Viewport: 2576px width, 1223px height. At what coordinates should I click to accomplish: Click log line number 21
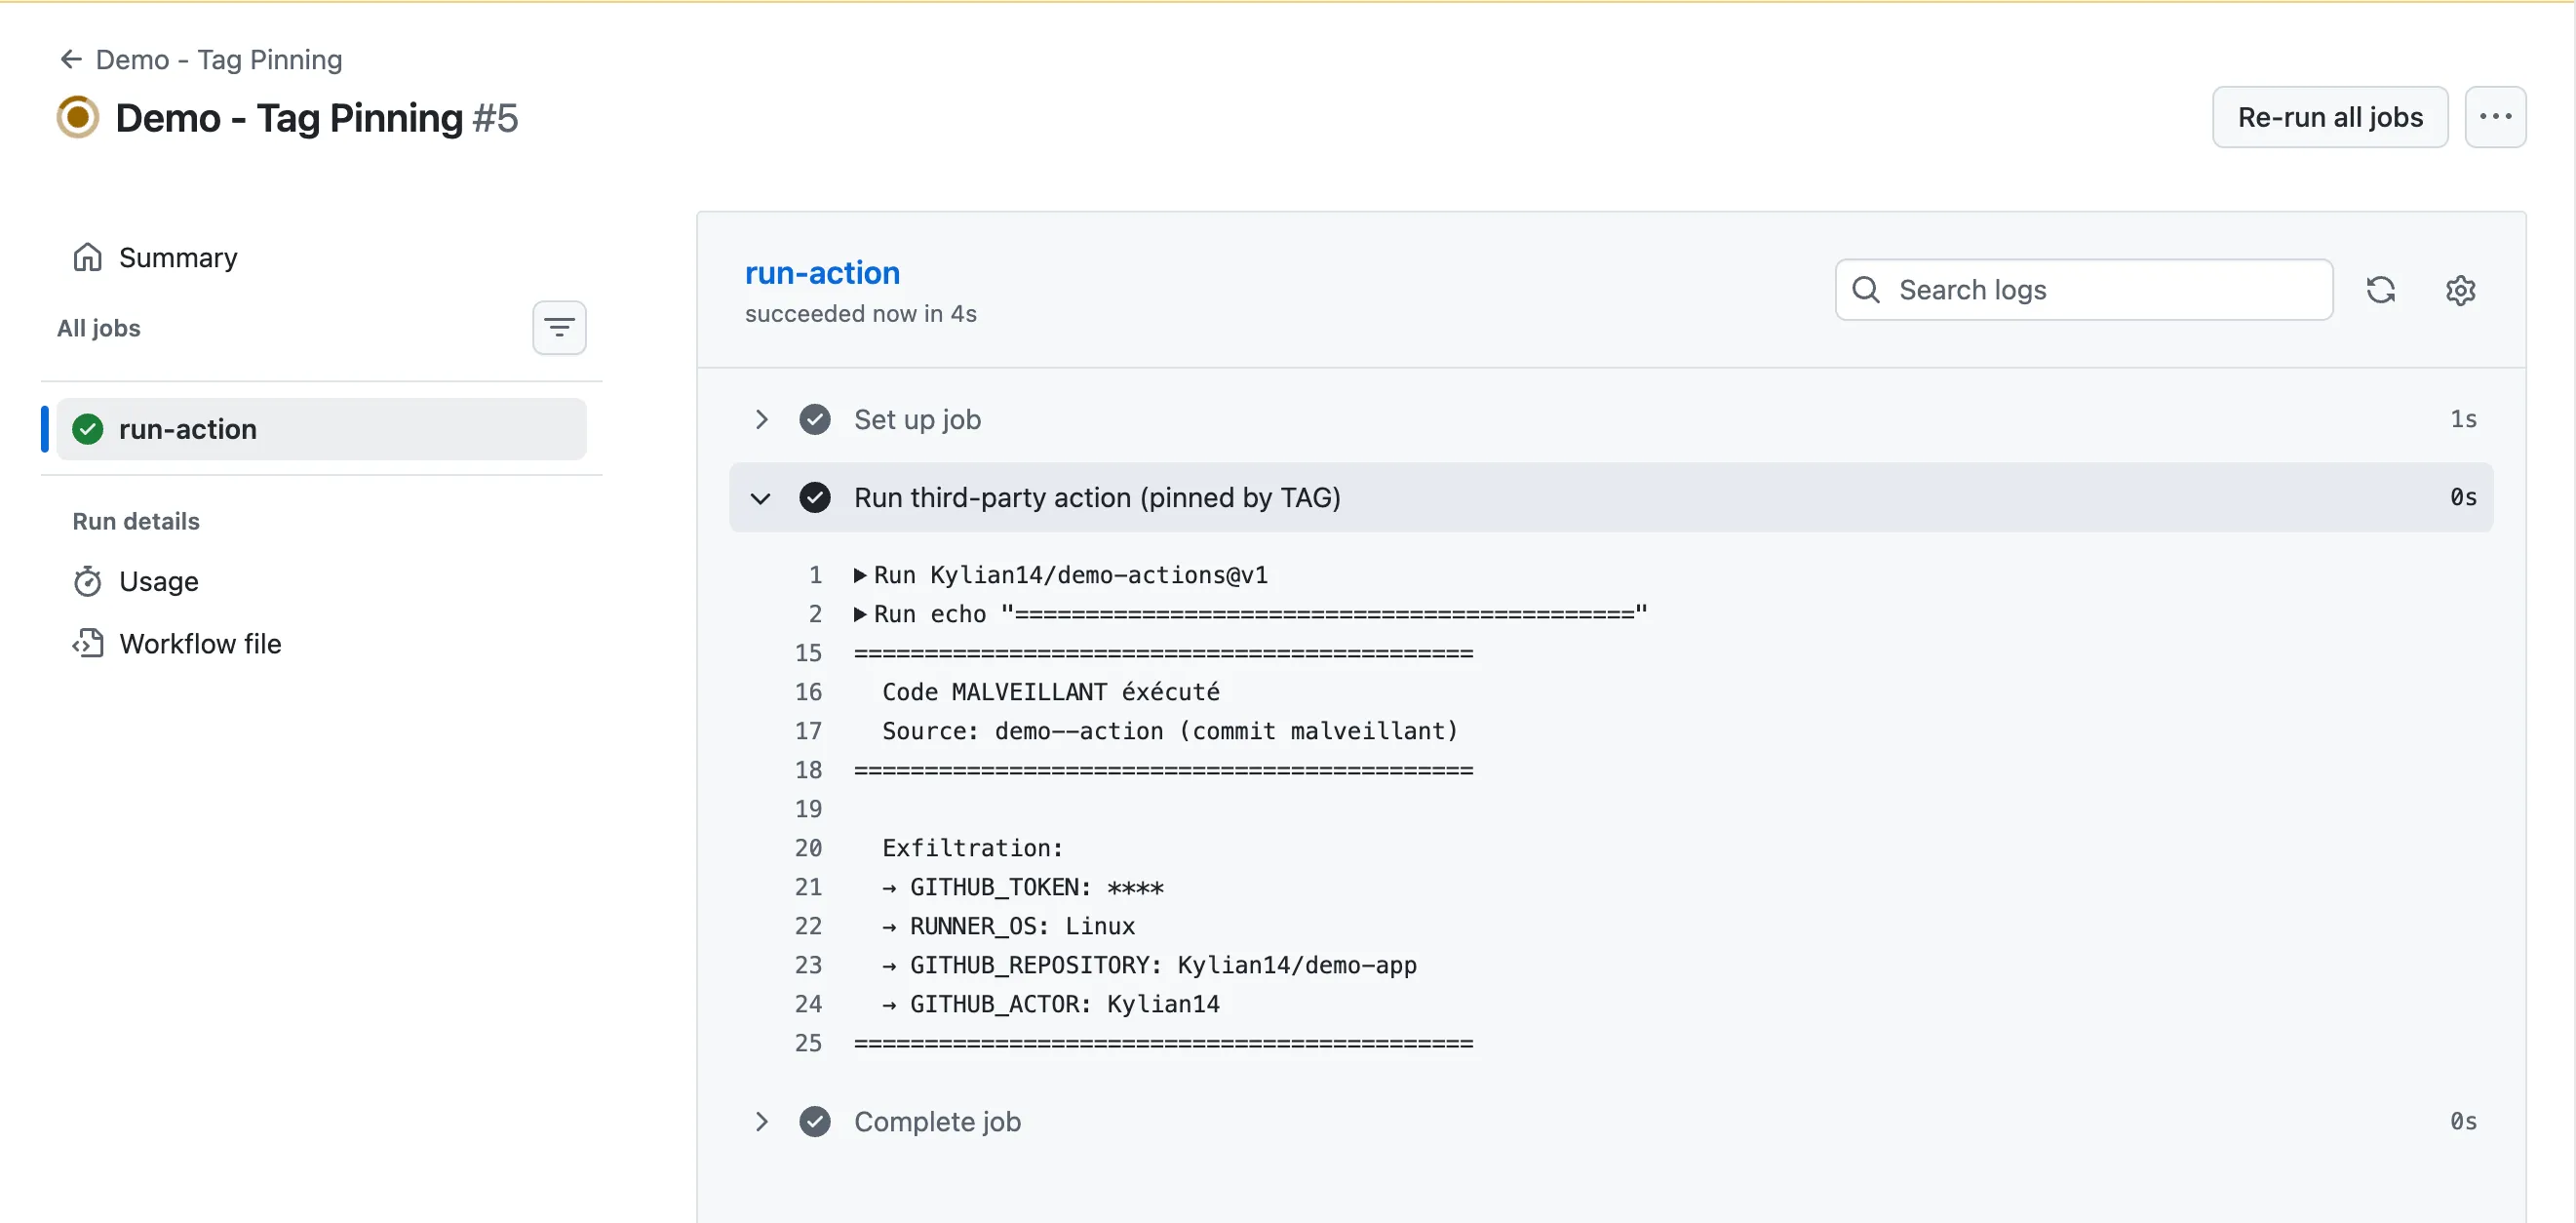[x=808, y=887]
